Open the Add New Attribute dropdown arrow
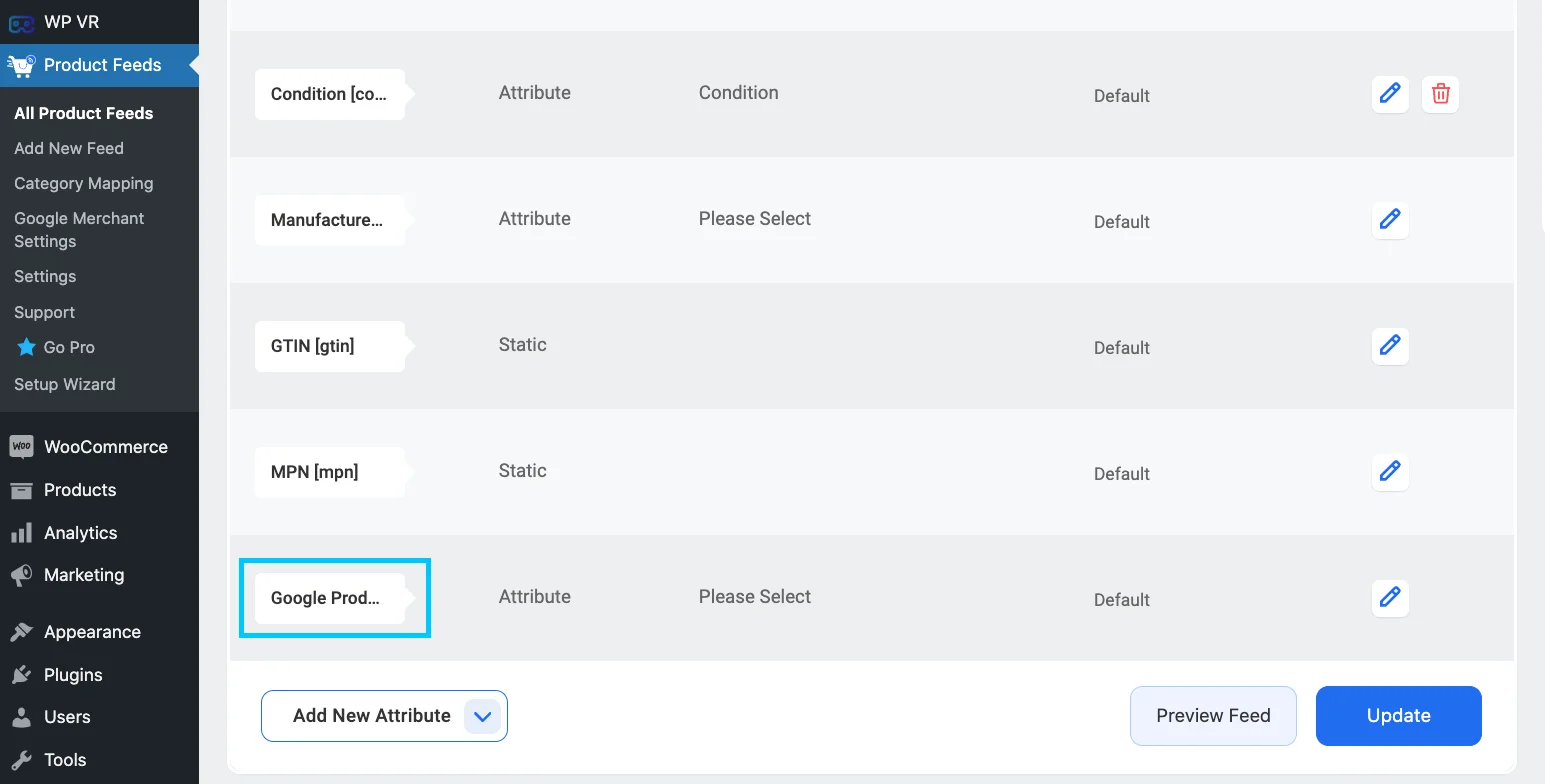This screenshot has height=784, width=1545. coord(483,716)
